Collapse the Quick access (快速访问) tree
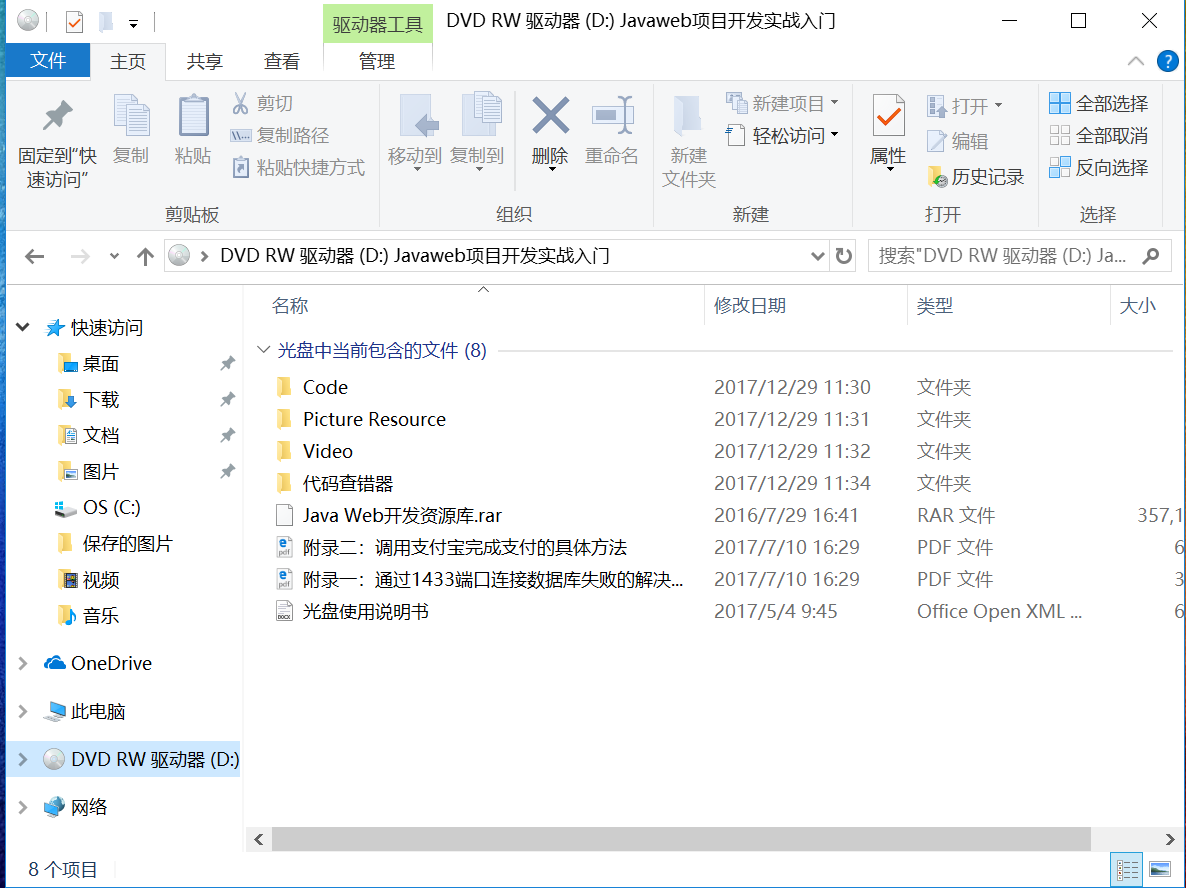 23,328
